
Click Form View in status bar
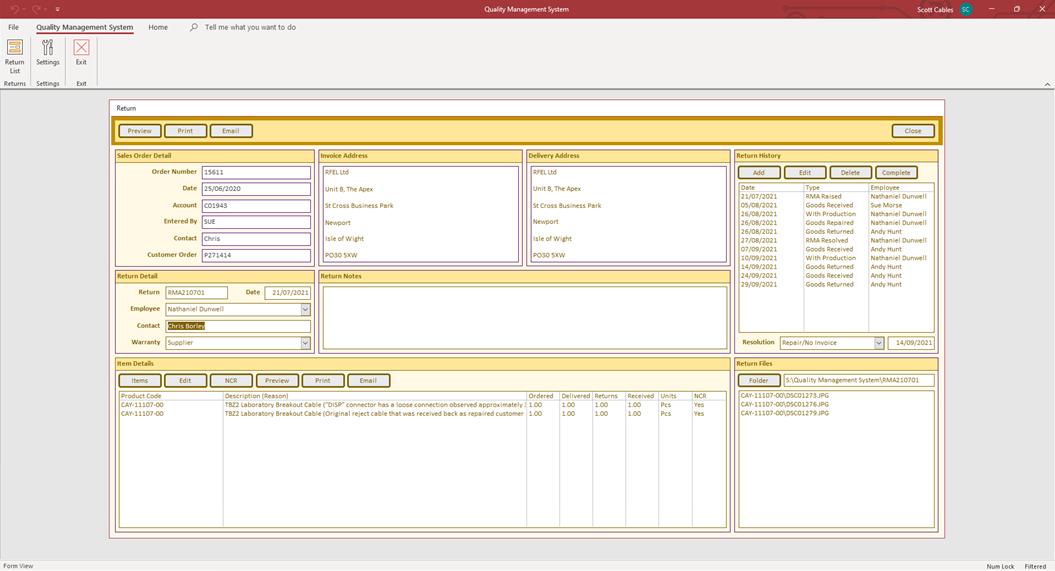[18, 566]
